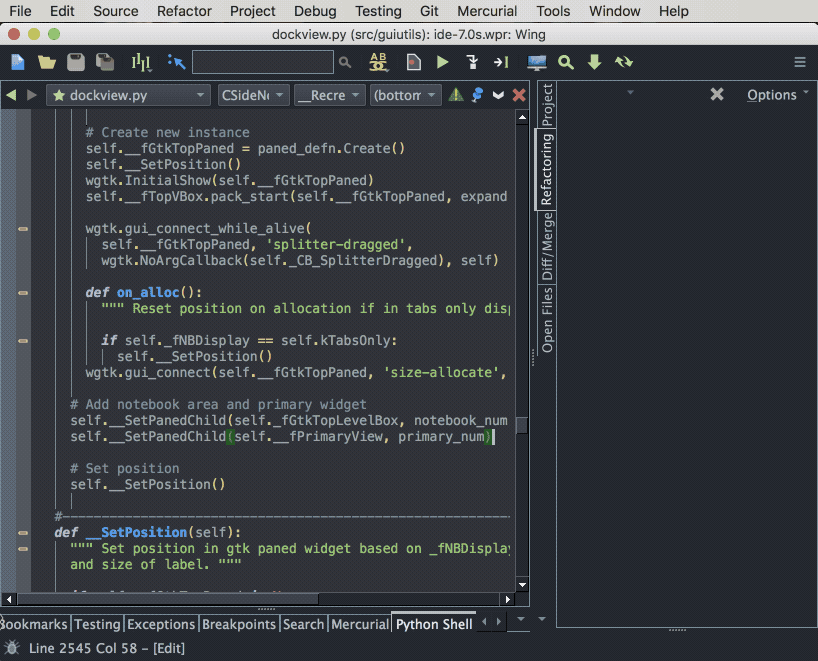This screenshot has height=661, width=818.
Task: Open the Debug menu
Action: click(x=315, y=11)
